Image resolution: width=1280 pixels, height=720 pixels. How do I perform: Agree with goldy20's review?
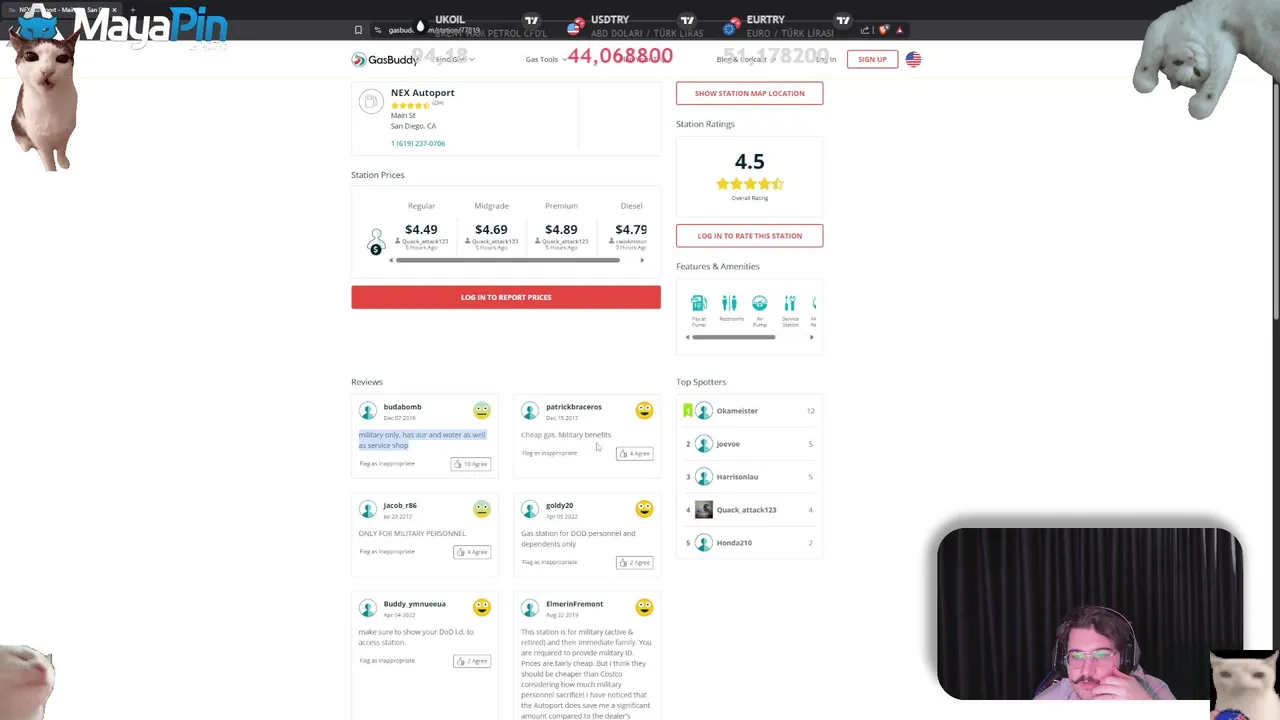tap(634, 562)
